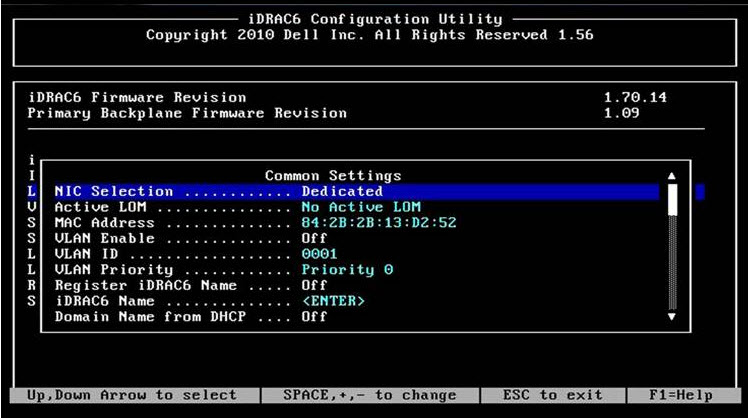The height and width of the screenshot is (418, 748).
Task: Select Register iDRAC6 Name label
Action: [x=145, y=285]
